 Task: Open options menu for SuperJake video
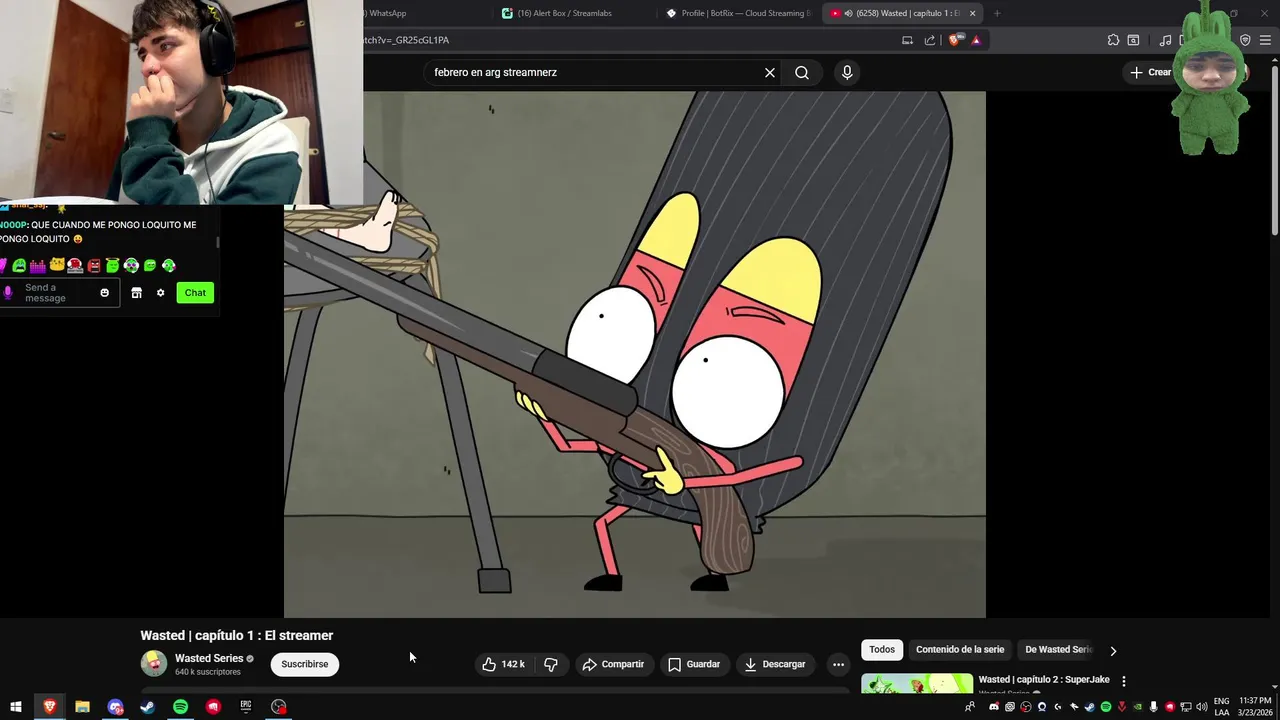pos(1124,681)
